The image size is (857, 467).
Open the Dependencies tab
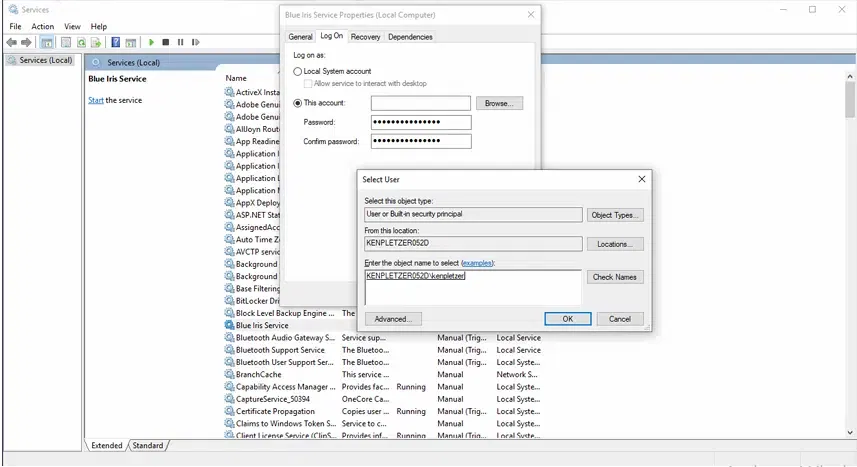(x=410, y=37)
